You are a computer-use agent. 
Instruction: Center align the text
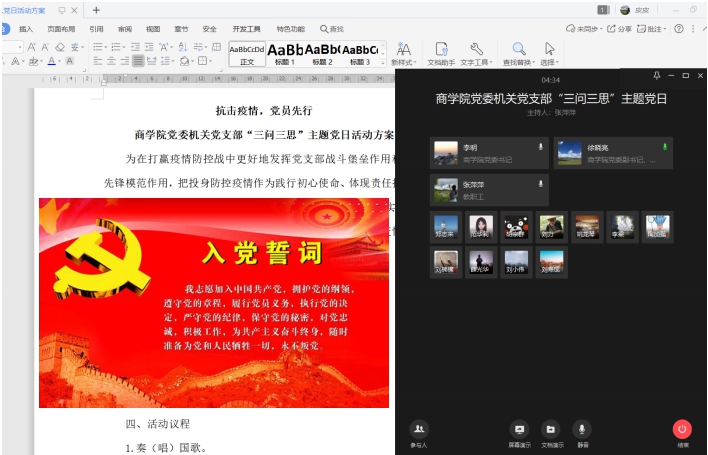pos(111,60)
